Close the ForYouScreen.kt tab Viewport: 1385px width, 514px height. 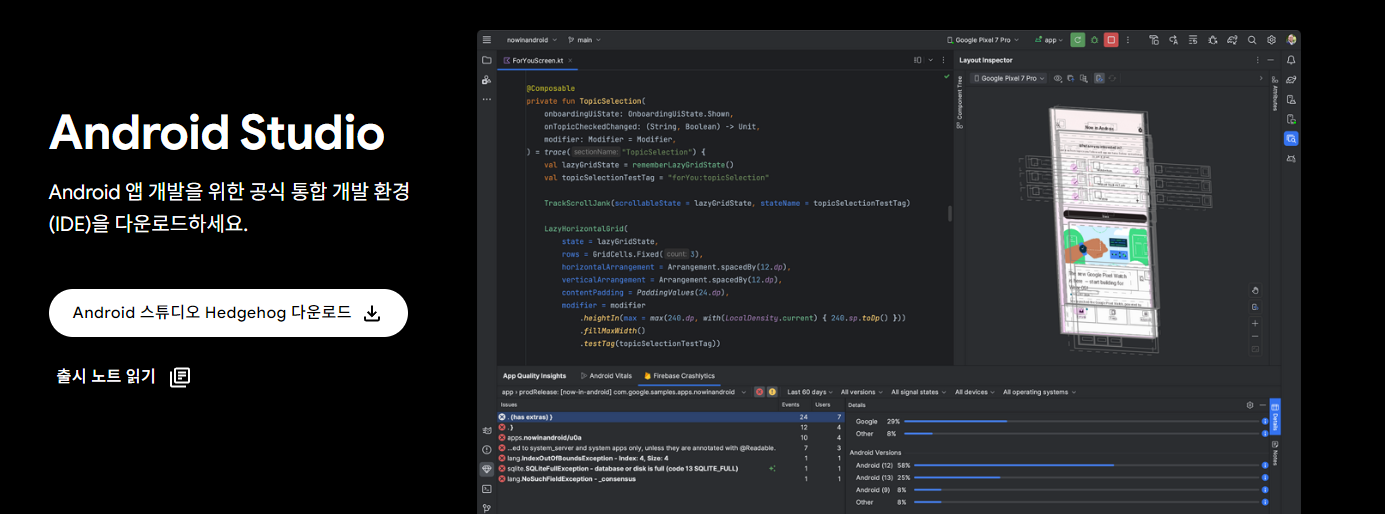click(x=571, y=60)
